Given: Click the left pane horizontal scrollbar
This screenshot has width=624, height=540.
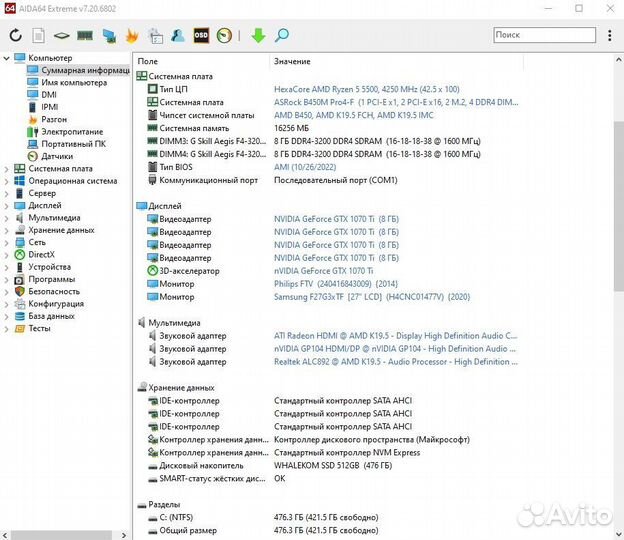Looking at the screenshot, I should (x=61, y=535).
